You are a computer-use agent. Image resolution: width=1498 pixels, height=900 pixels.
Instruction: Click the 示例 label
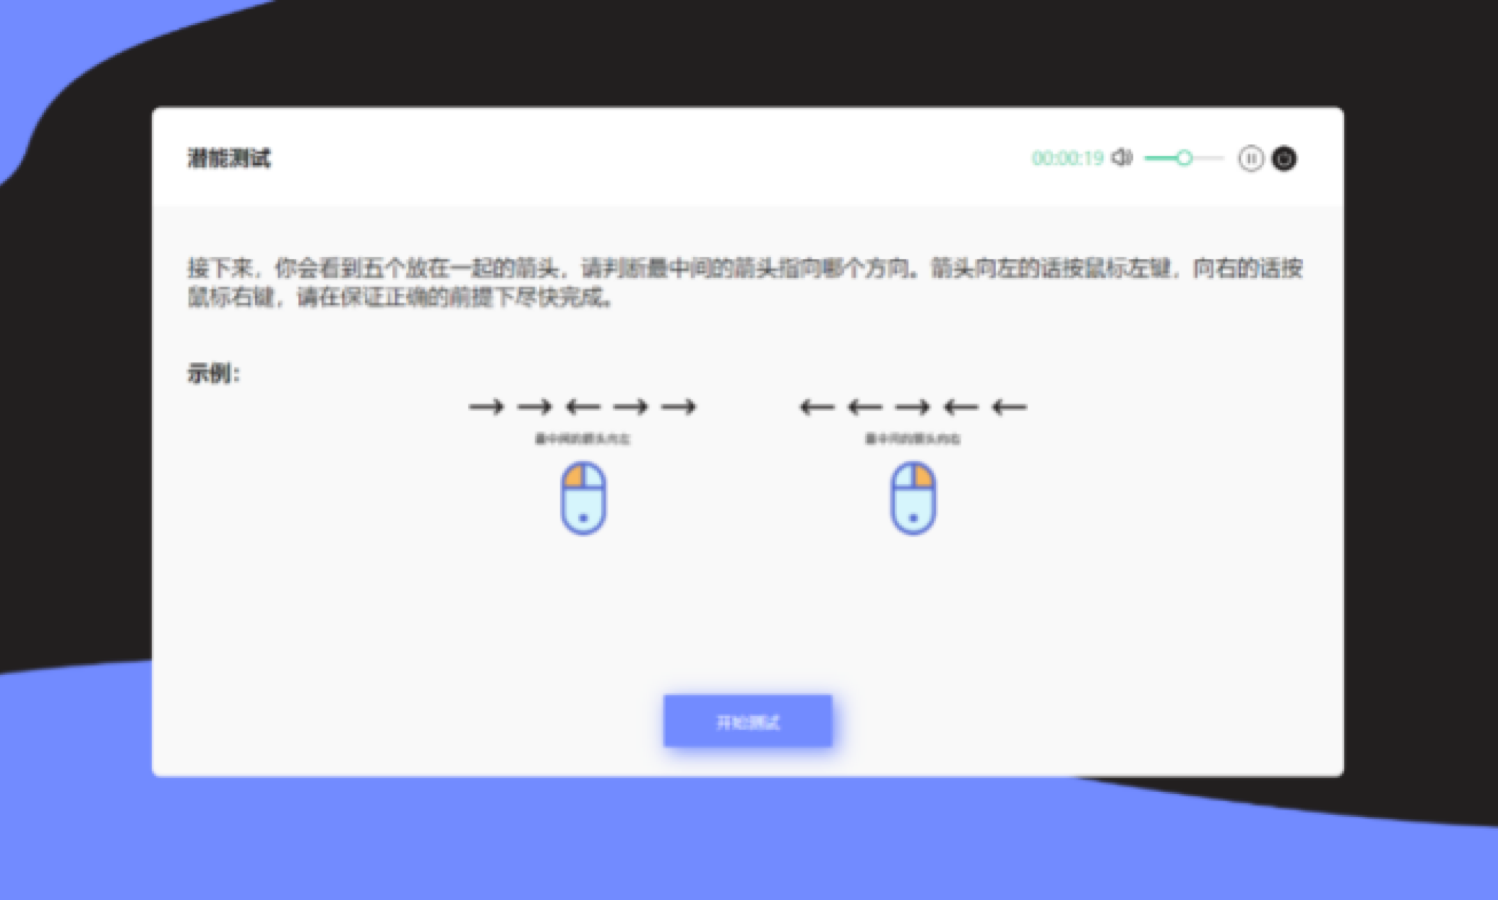click(213, 374)
